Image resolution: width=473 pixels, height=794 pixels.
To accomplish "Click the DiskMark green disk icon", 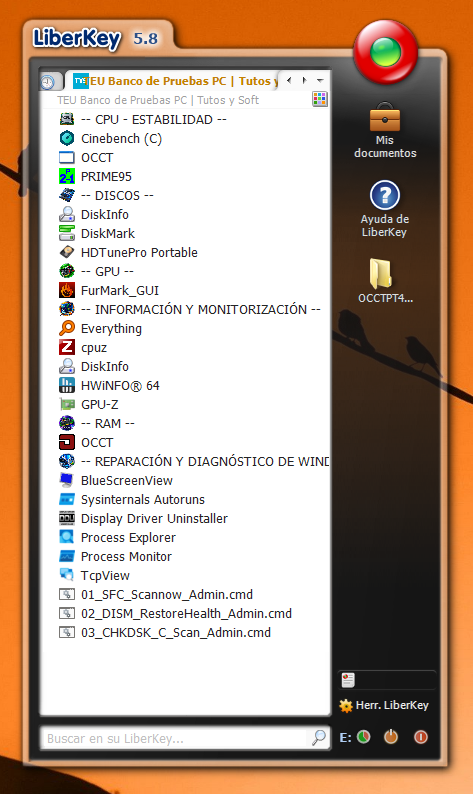I will click(x=67, y=233).
